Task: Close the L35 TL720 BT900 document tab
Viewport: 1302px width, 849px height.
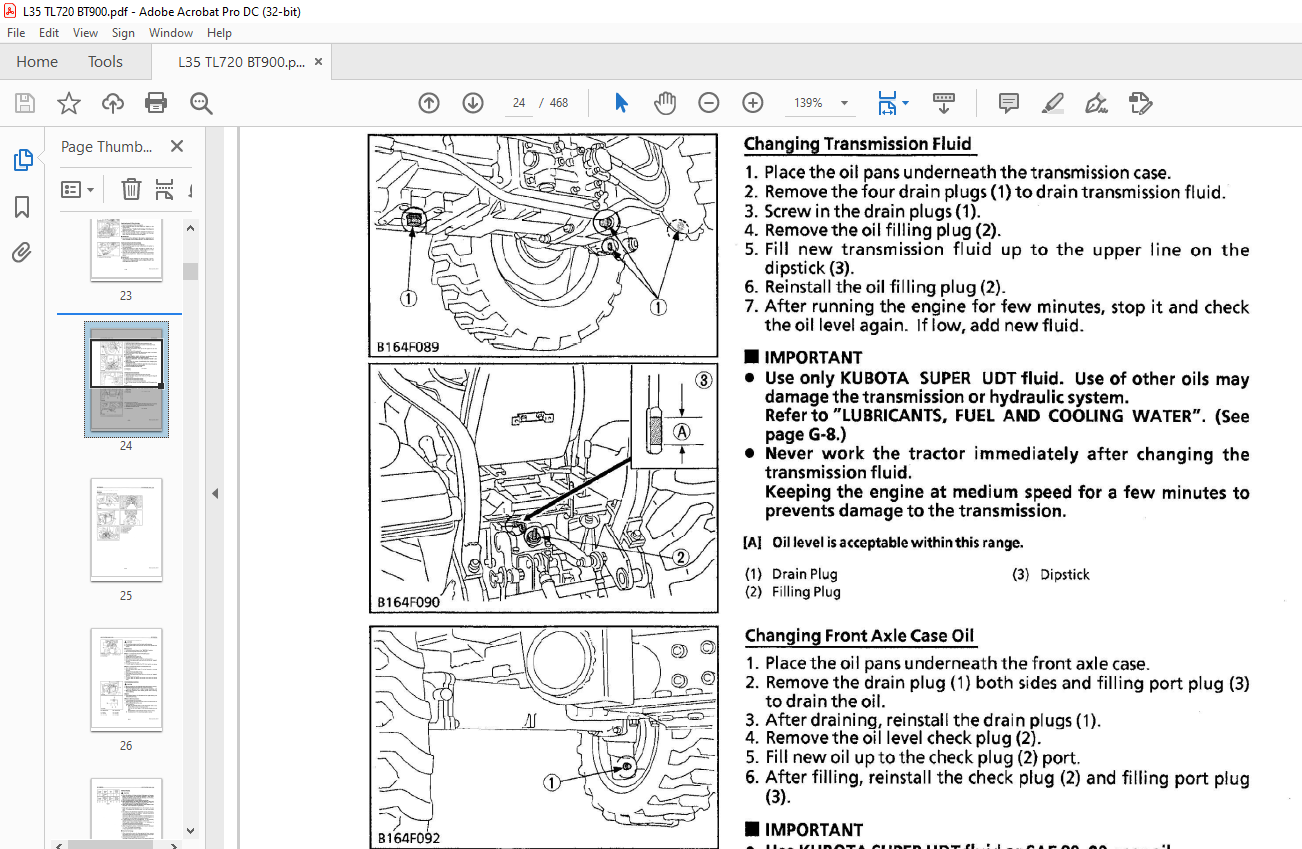Action: [318, 62]
